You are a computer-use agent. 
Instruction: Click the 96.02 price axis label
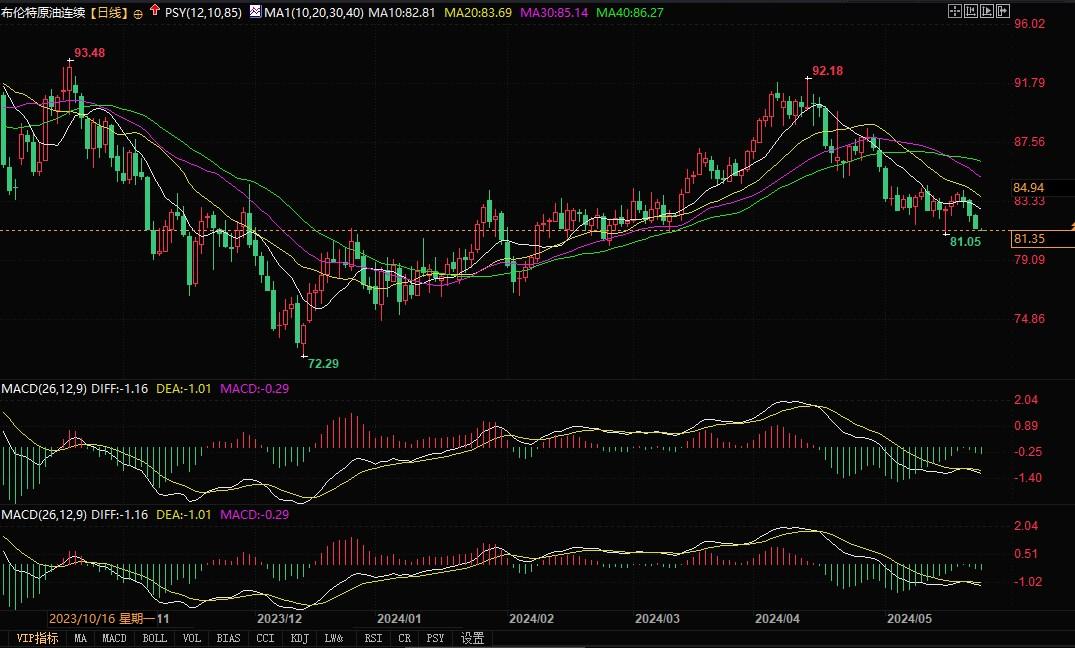coord(1030,23)
